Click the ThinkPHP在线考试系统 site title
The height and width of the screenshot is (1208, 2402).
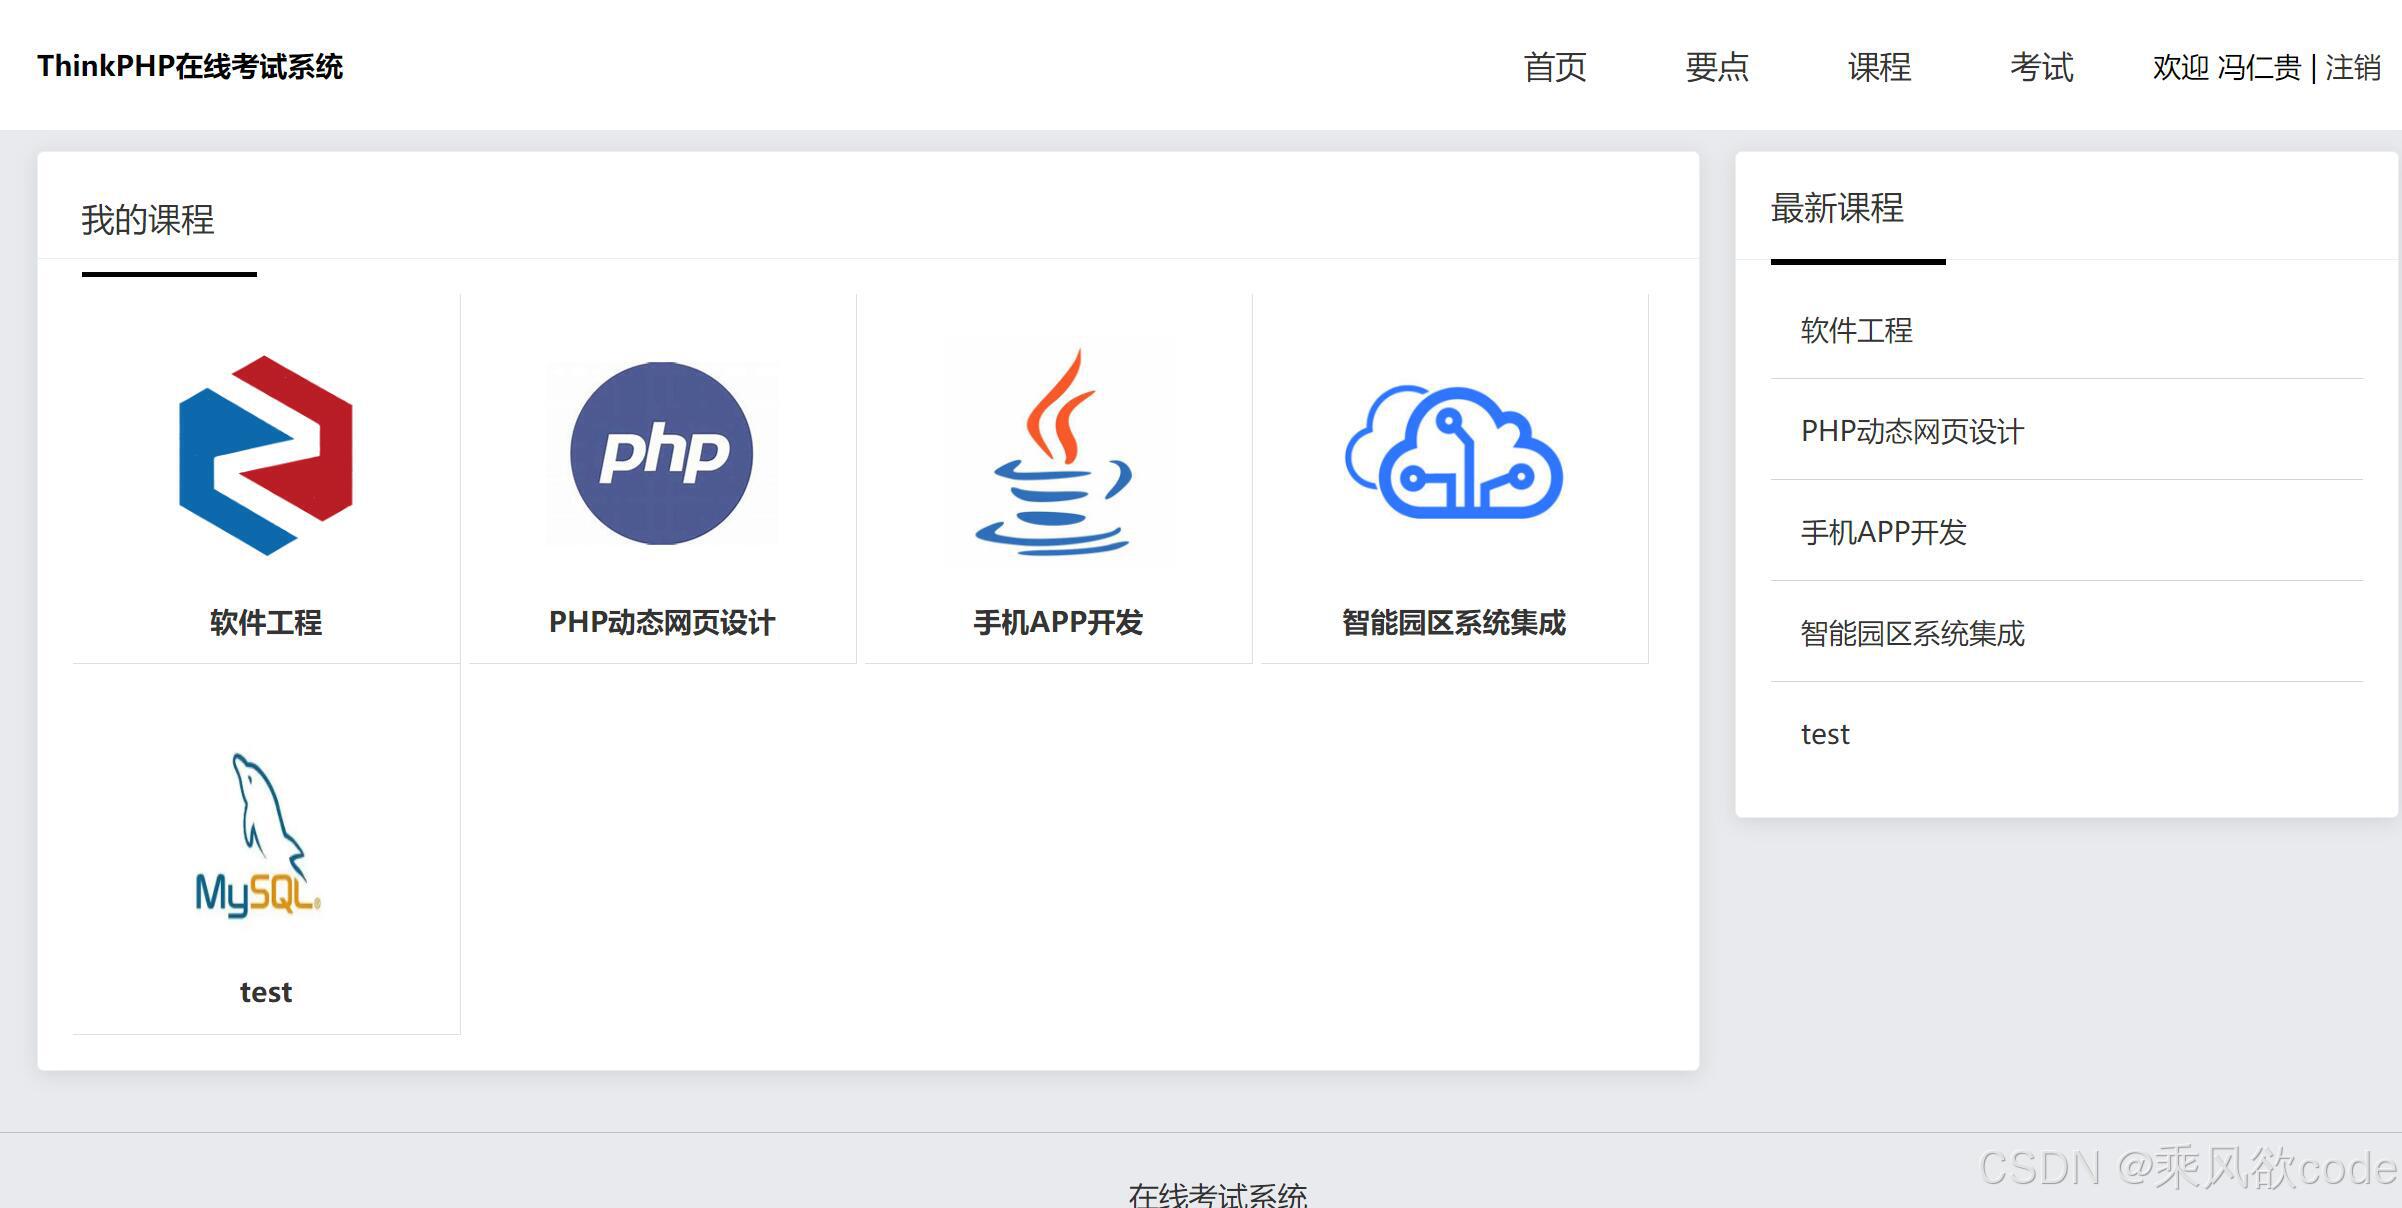pos(190,66)
